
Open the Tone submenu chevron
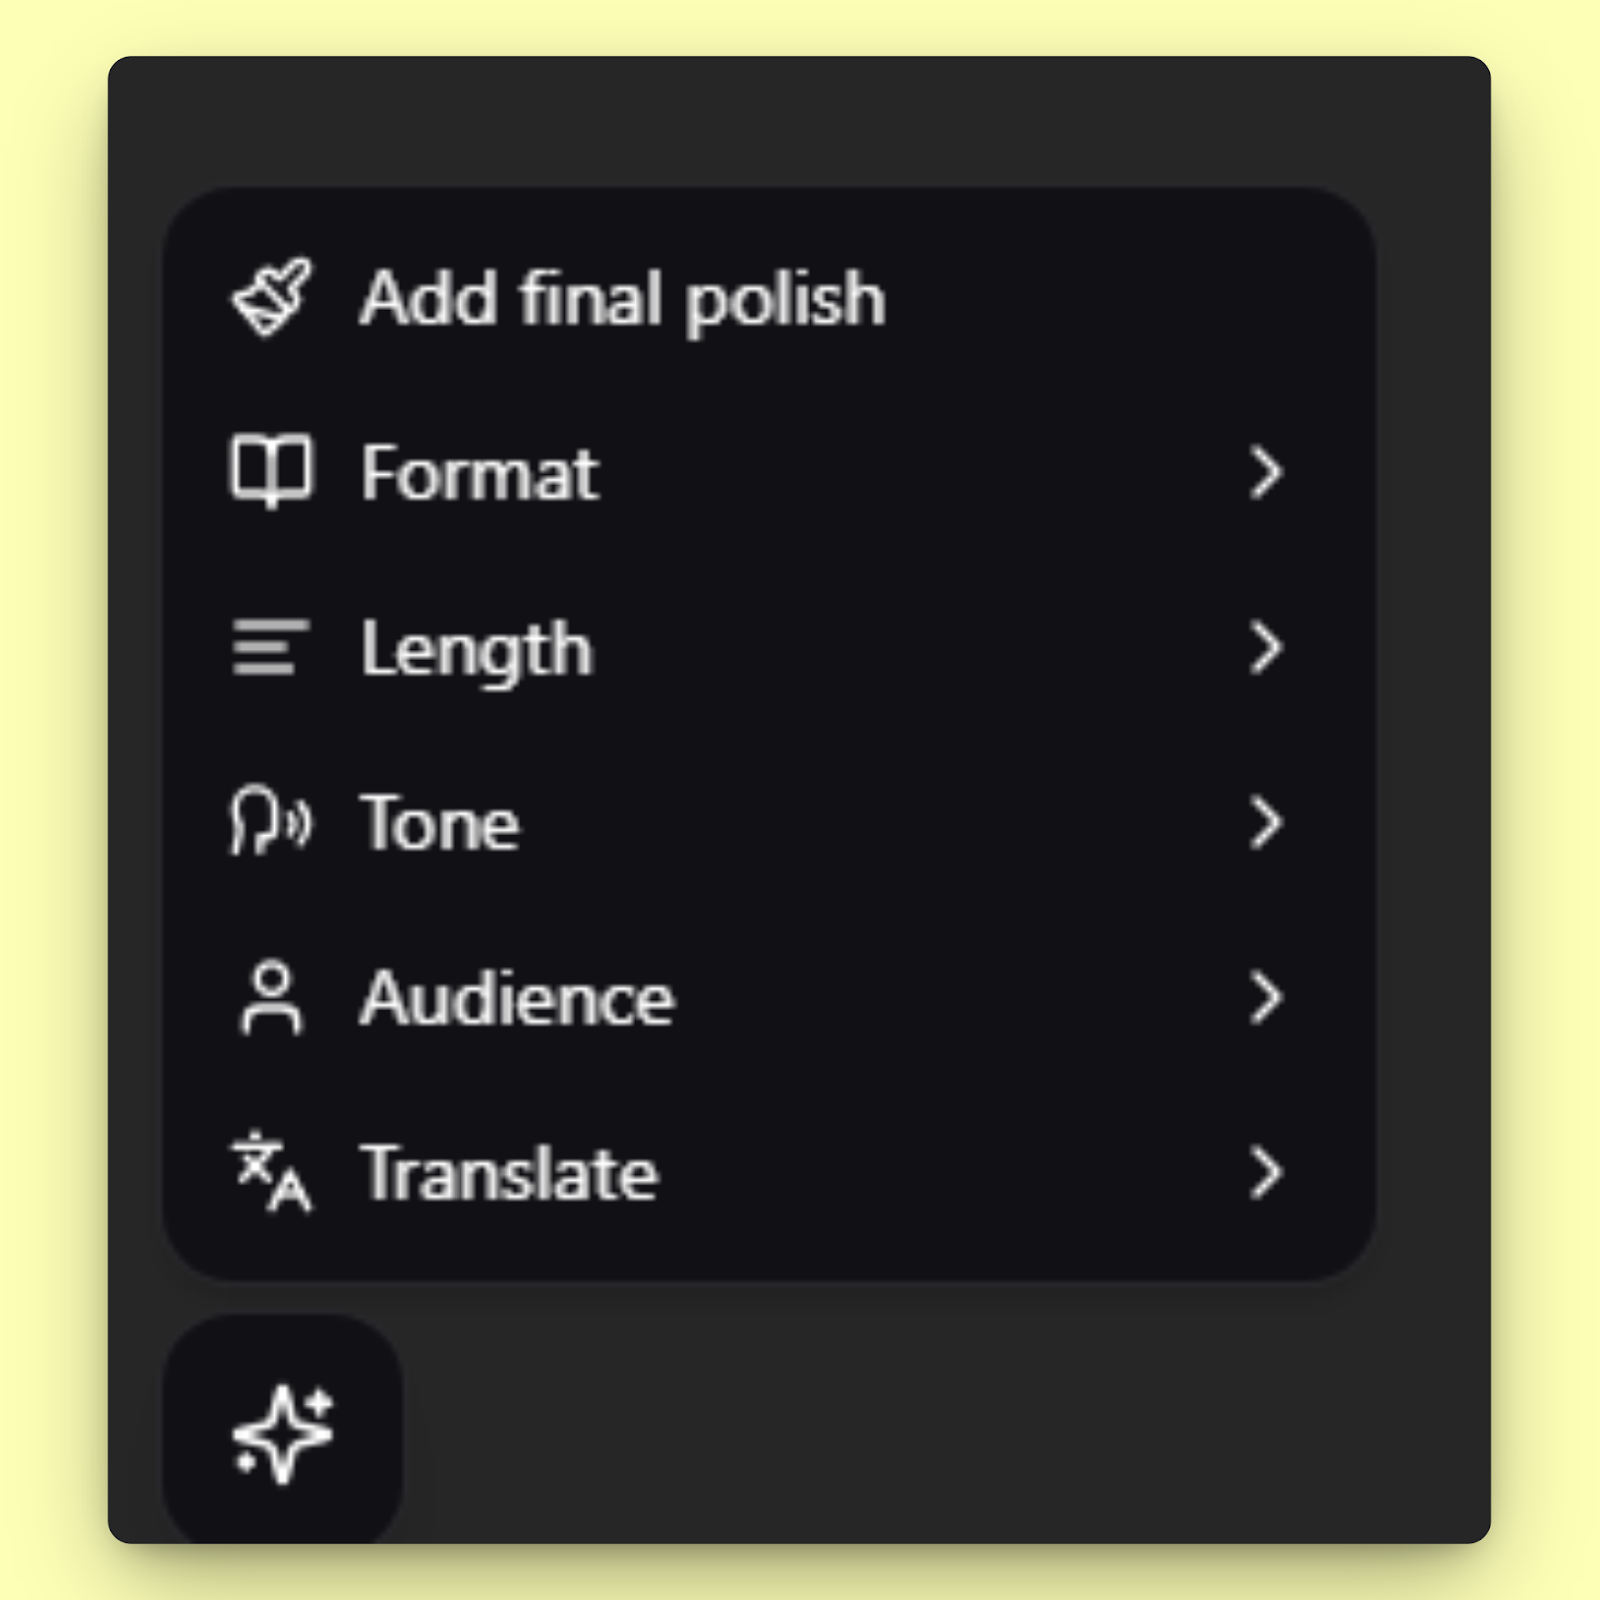pos(1265,823)
